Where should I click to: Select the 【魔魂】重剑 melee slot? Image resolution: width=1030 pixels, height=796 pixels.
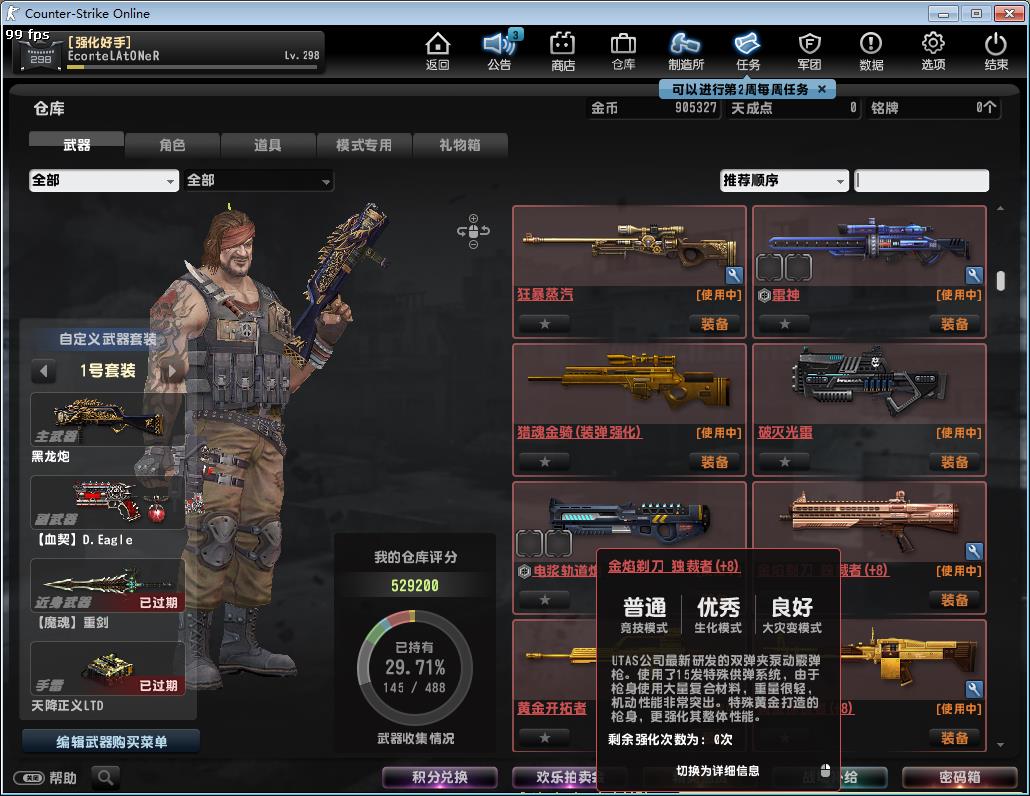[x=107, y=585]
